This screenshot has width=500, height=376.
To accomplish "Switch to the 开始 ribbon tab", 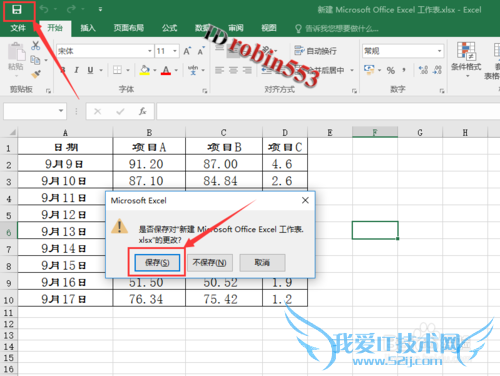I will tap(55, 28).
